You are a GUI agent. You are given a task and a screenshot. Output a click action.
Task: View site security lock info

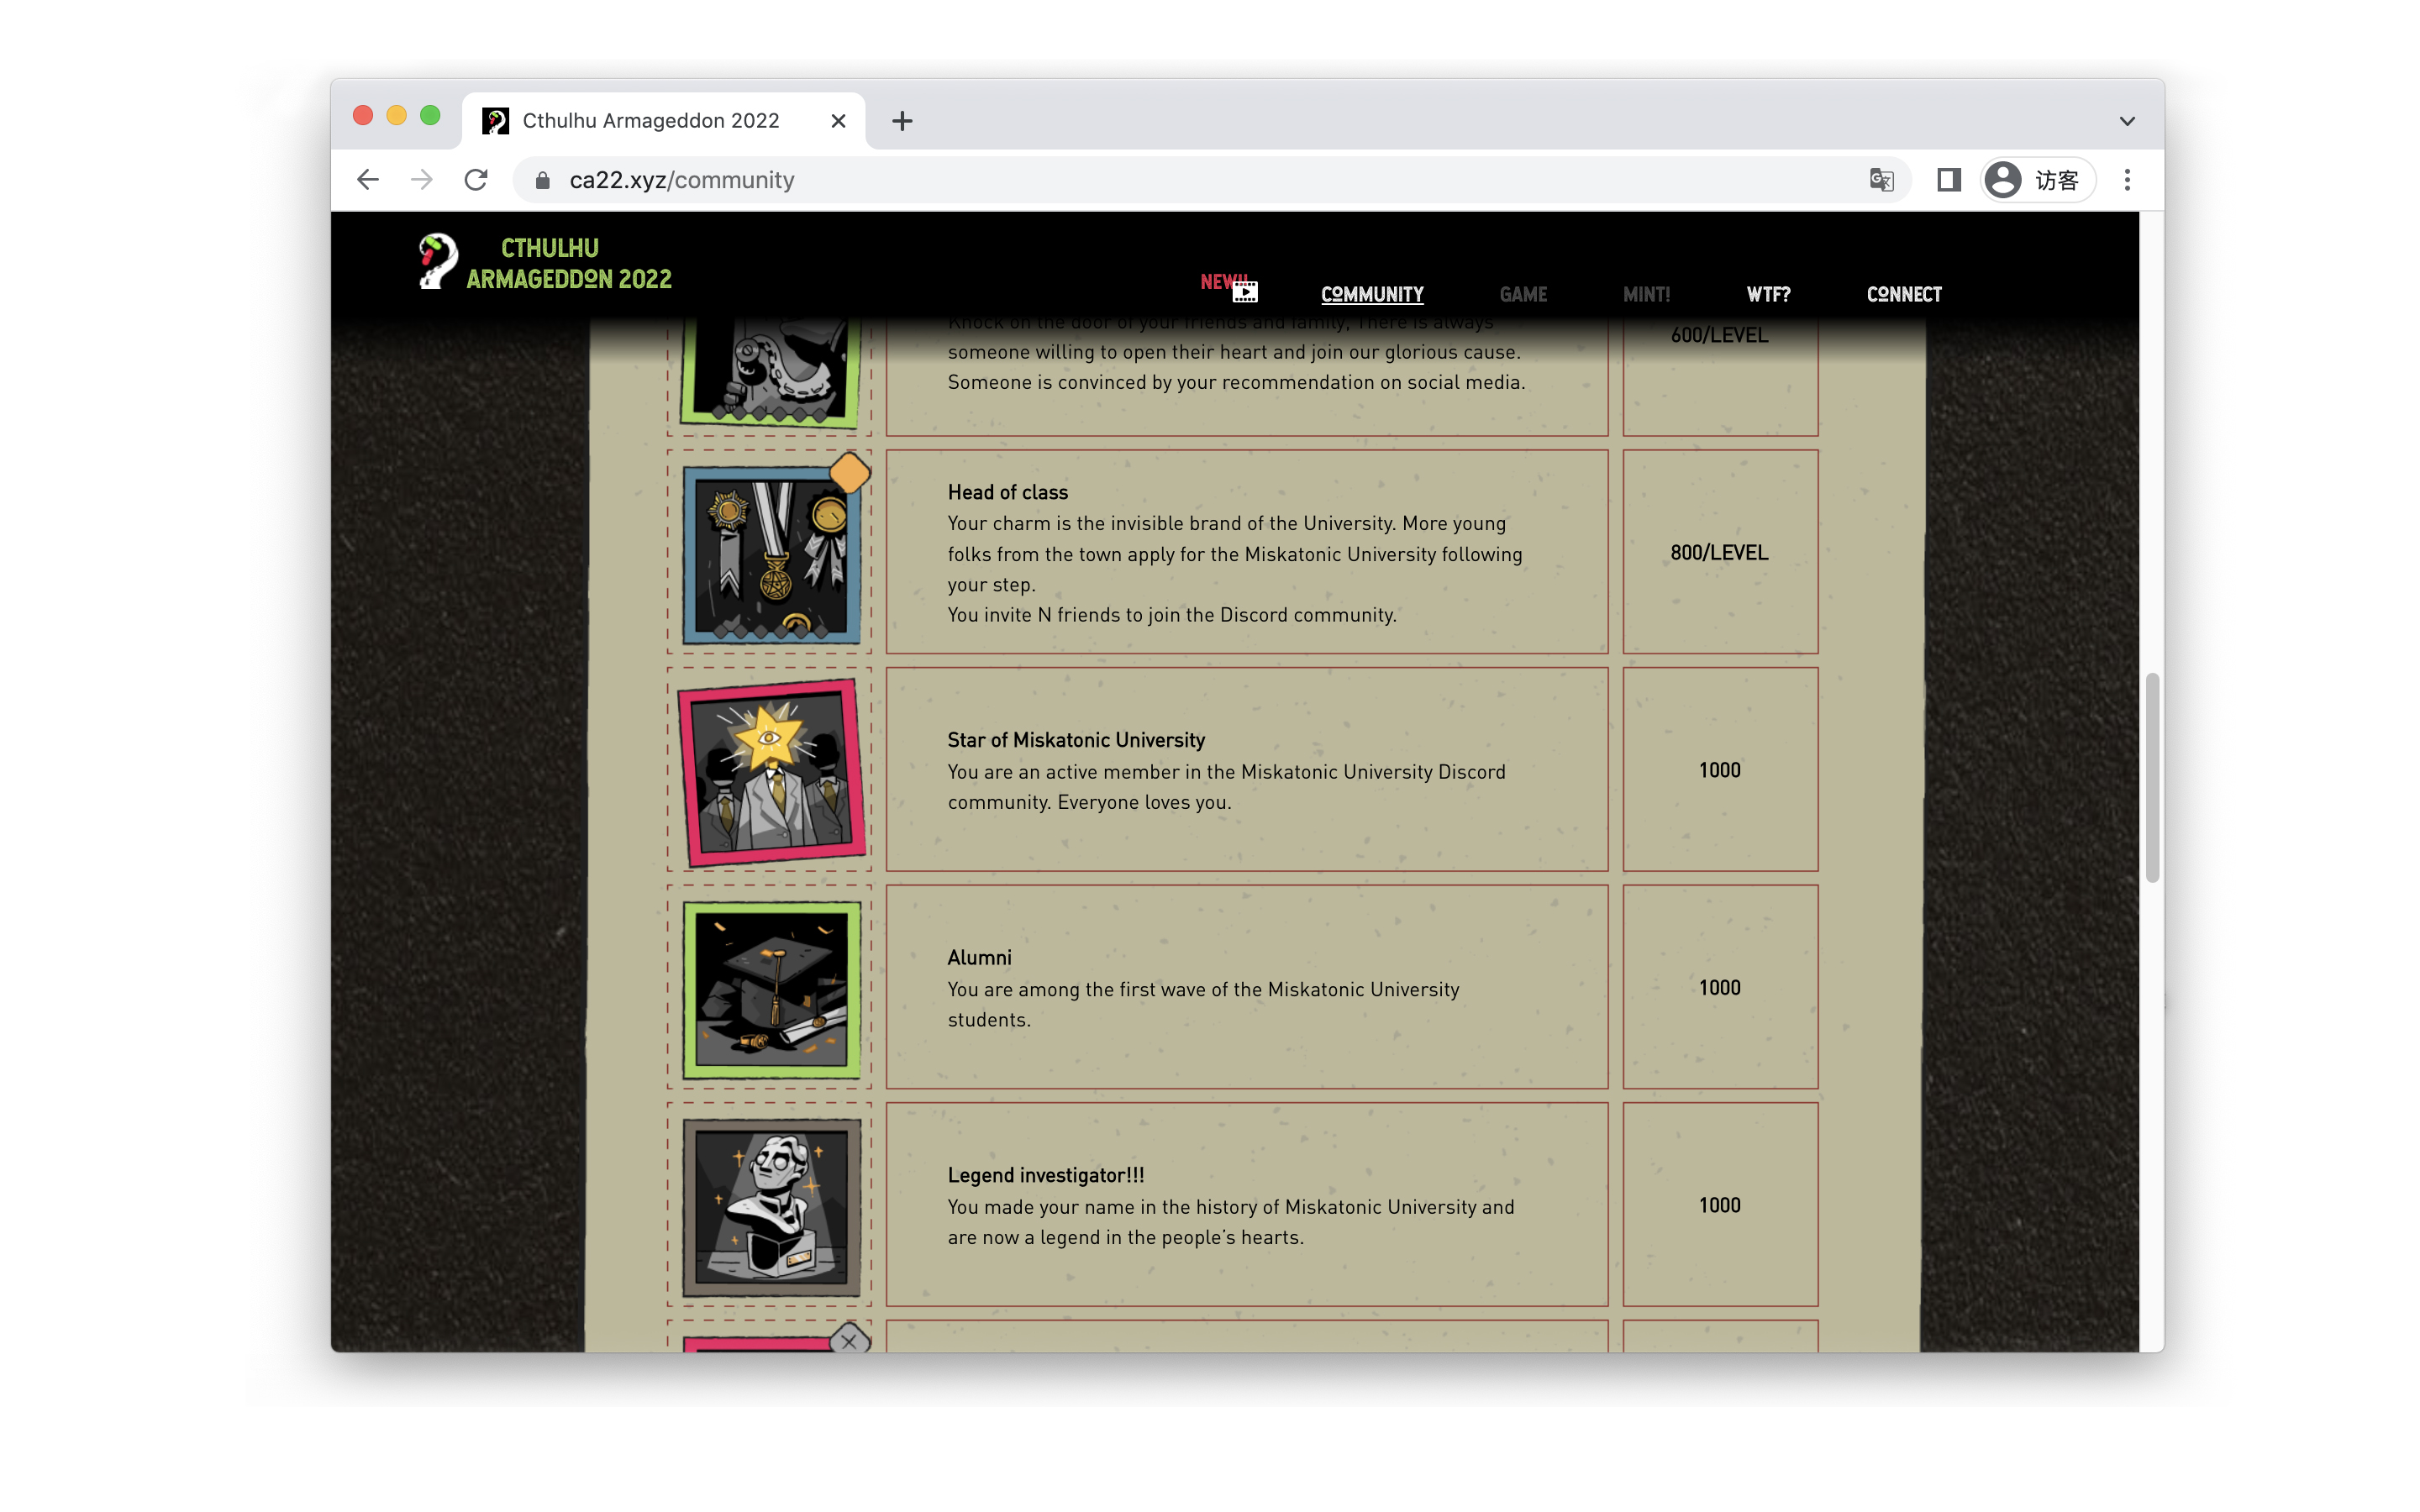[543, 180]
